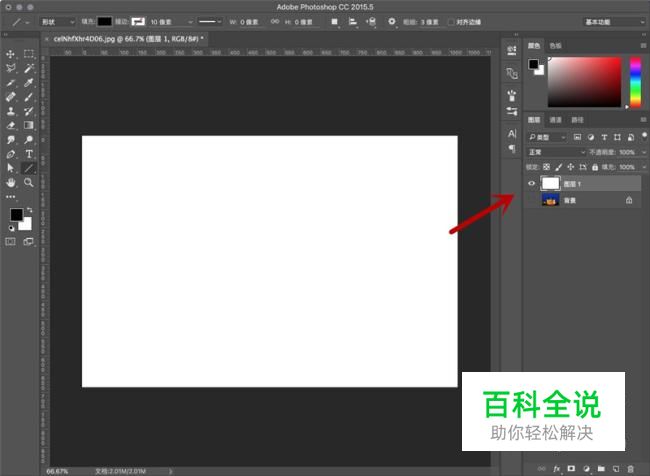This screenshot has width=650, height=476.
Task: Open the stroke line style dropdown
Action: (x=210, y=22)
